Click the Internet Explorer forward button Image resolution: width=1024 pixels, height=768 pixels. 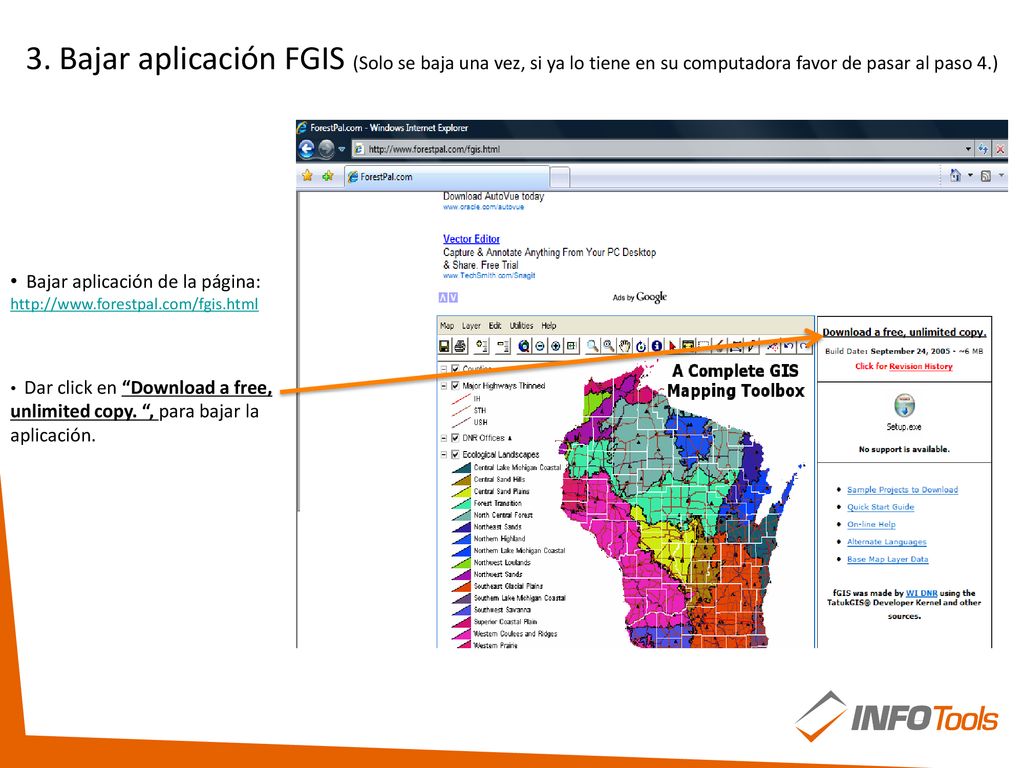[x=326, y=149]
